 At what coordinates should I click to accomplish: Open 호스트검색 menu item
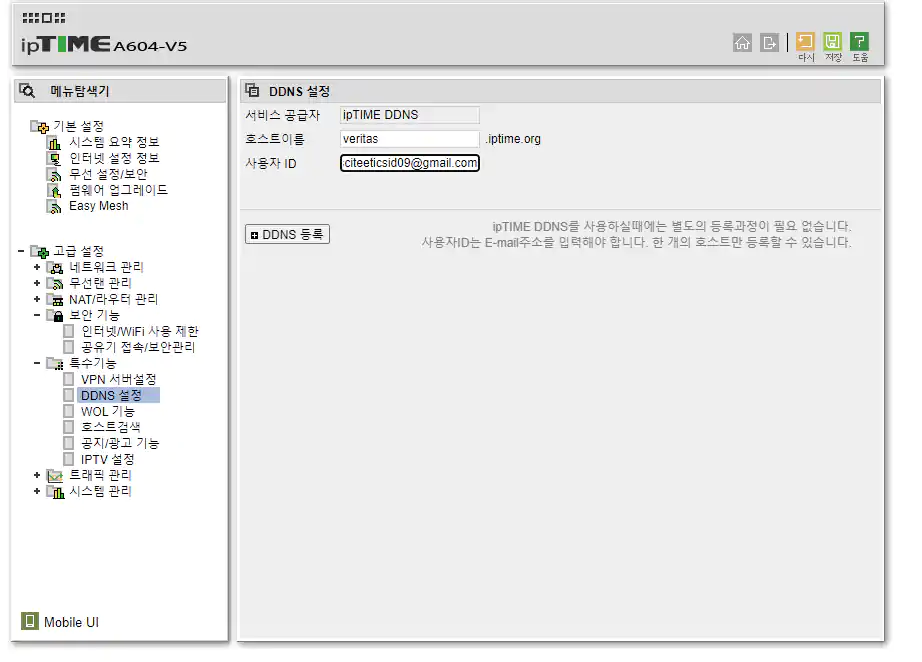tap(111, 427)
